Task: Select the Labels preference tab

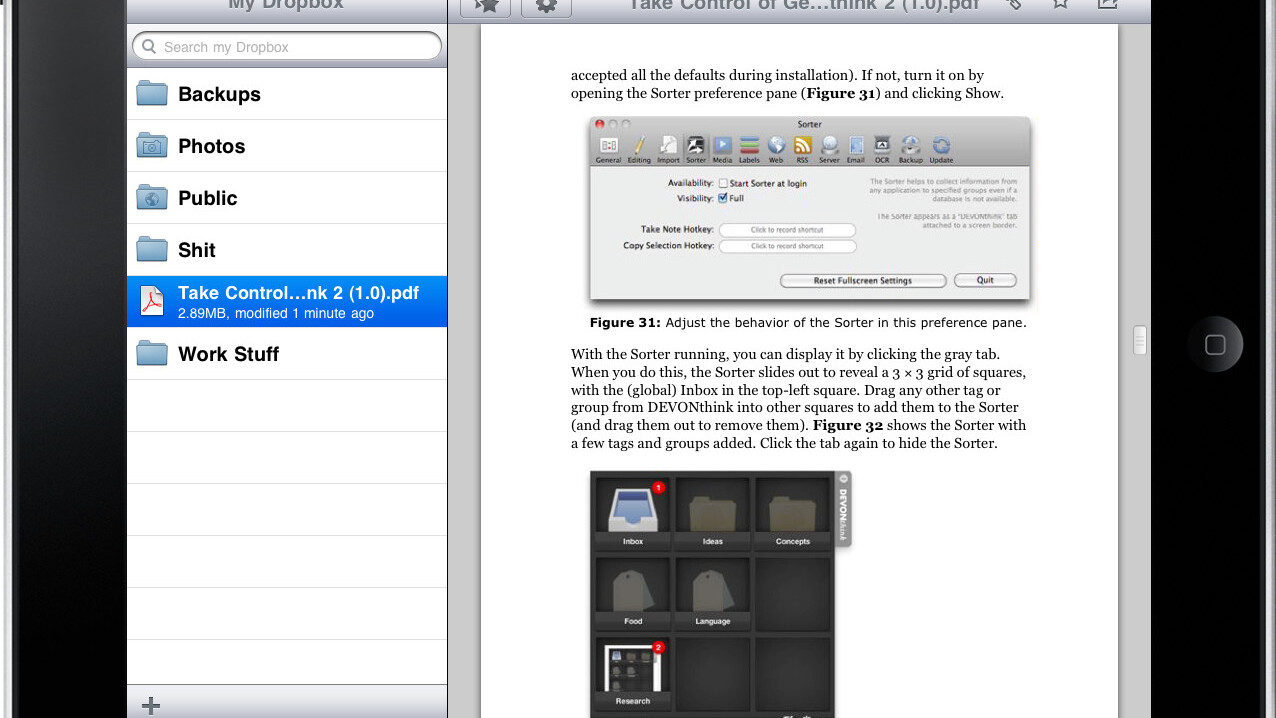Action: 749,148
